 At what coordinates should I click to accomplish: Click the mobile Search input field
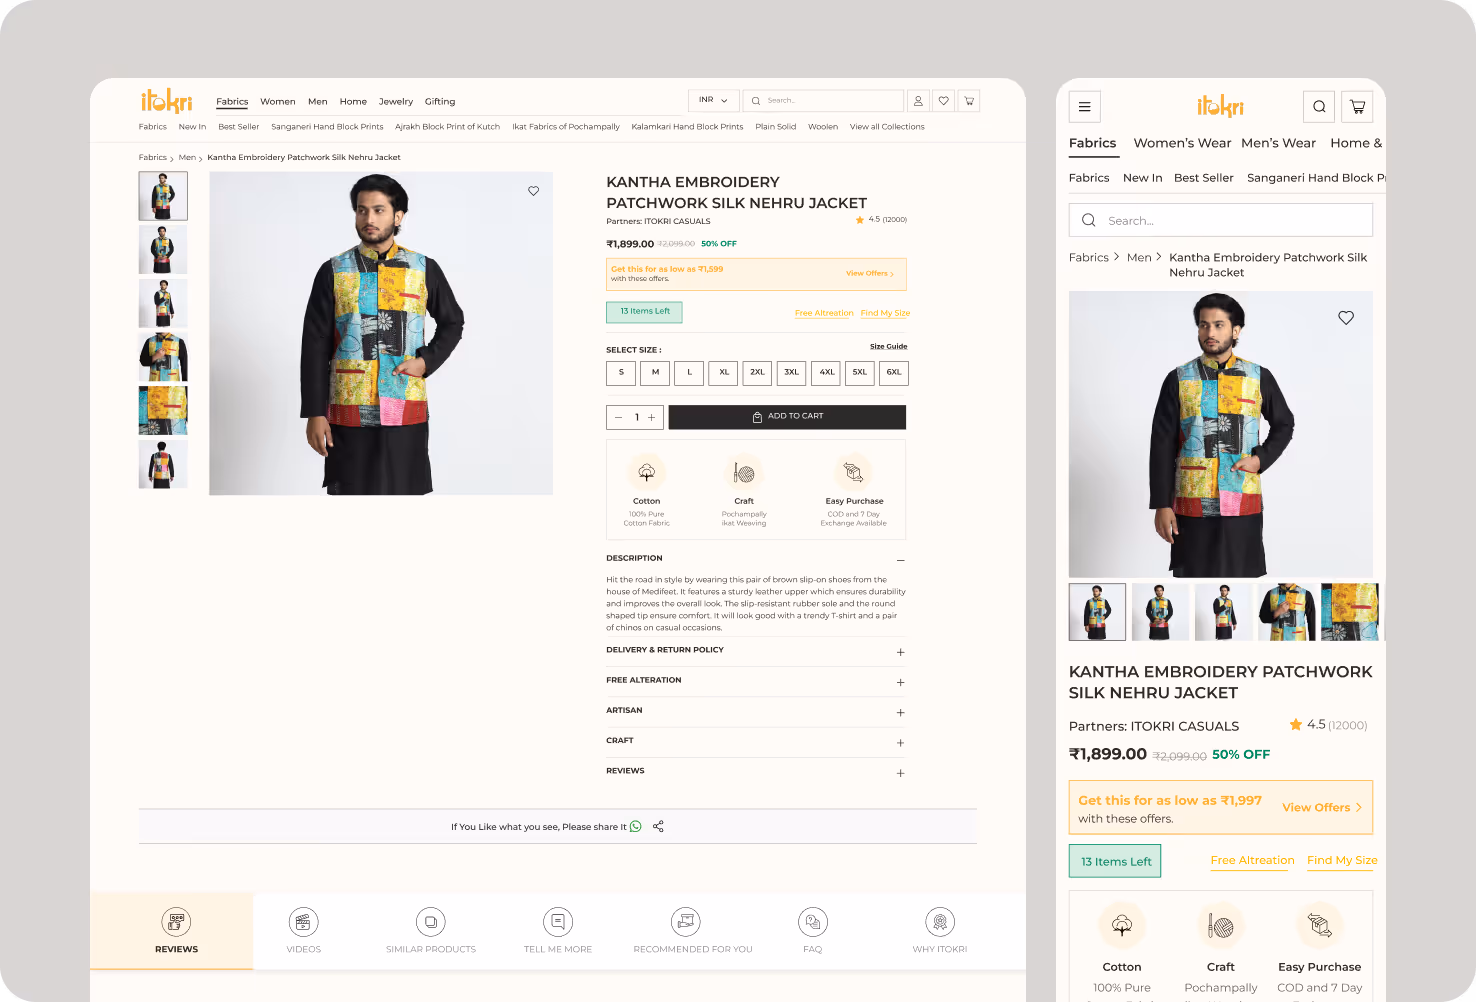pos(1221,220)
